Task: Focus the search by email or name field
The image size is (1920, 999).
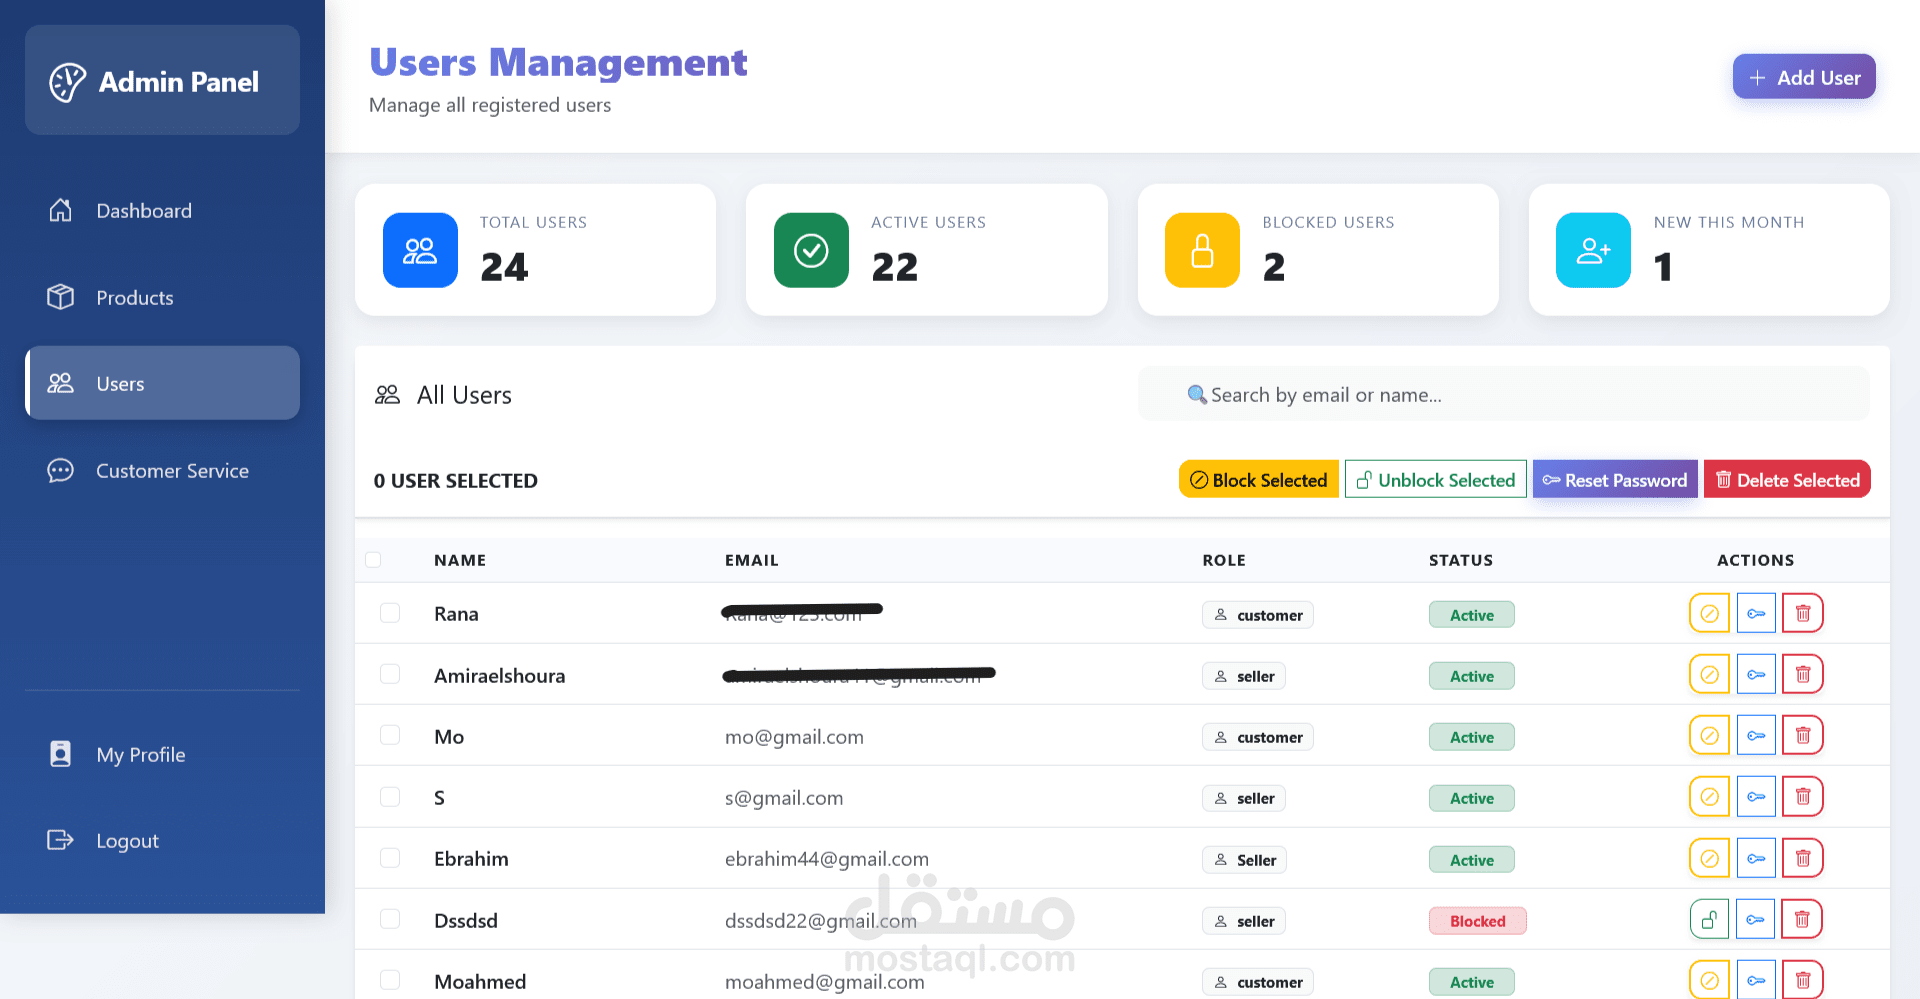Action: 1504,394
